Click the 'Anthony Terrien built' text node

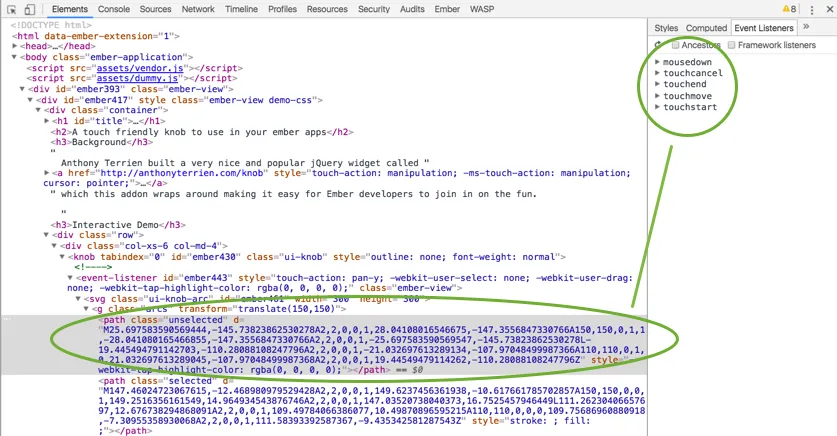click(245, 163)
